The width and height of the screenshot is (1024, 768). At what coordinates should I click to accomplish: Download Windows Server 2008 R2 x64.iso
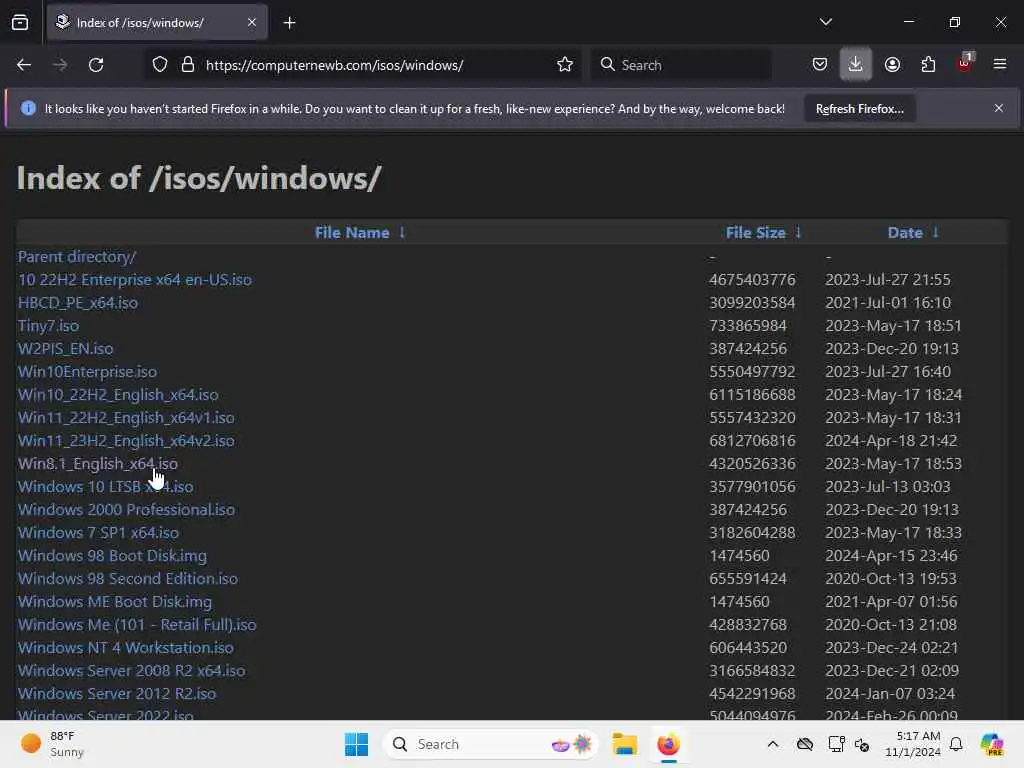[x=131, y=670]
